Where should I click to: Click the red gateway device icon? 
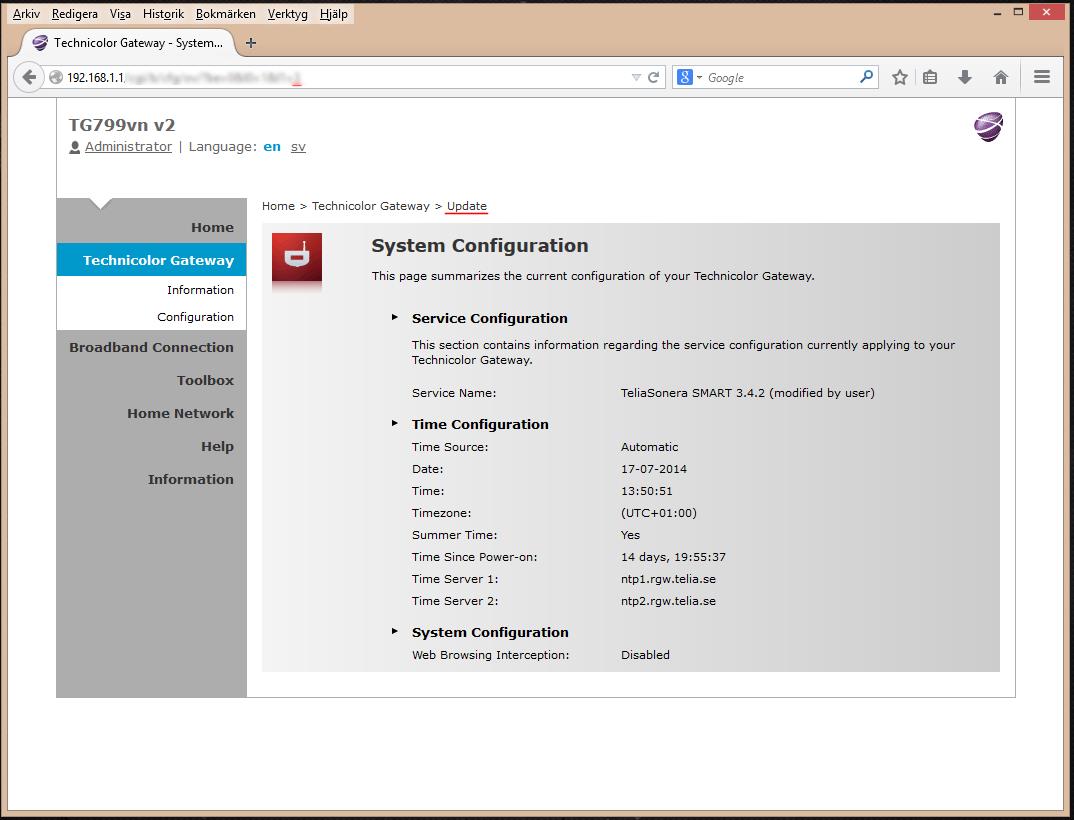[x=297, y=258]
